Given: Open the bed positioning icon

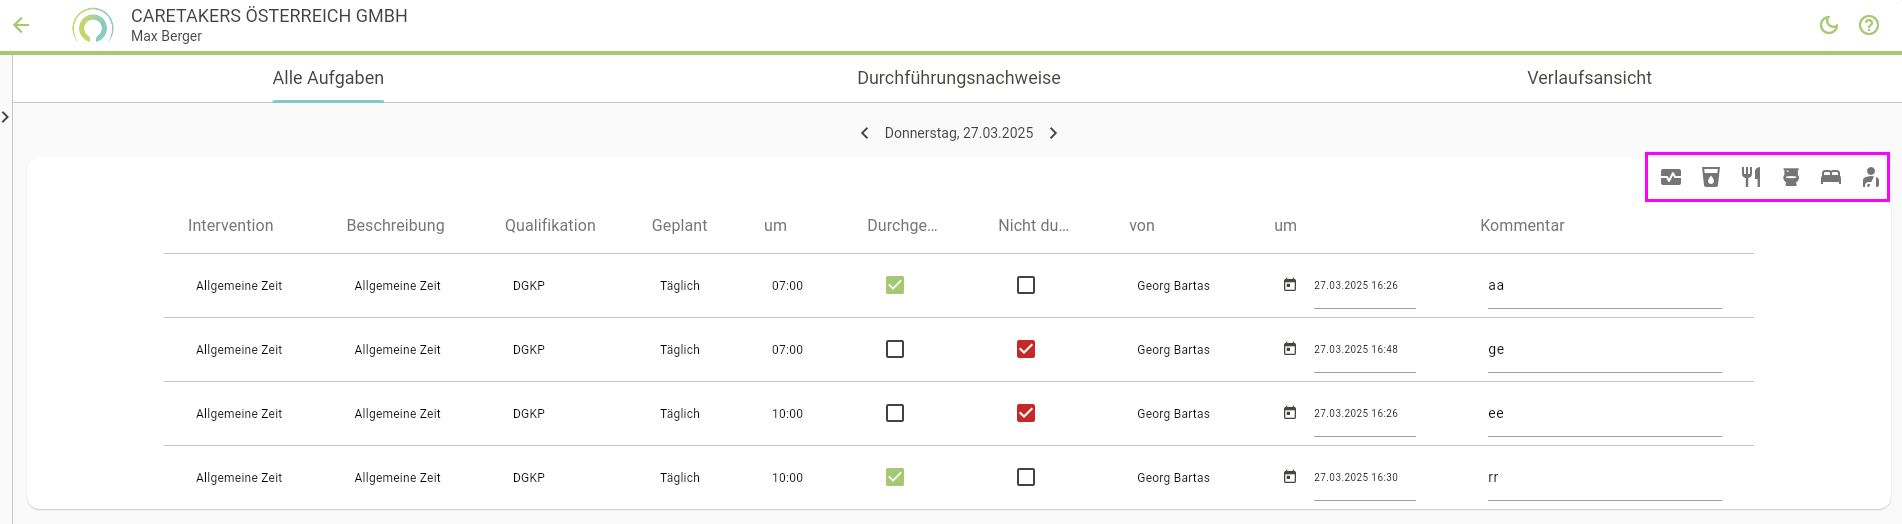Looking at the screenshot, I should click(x=1831, y=177).
